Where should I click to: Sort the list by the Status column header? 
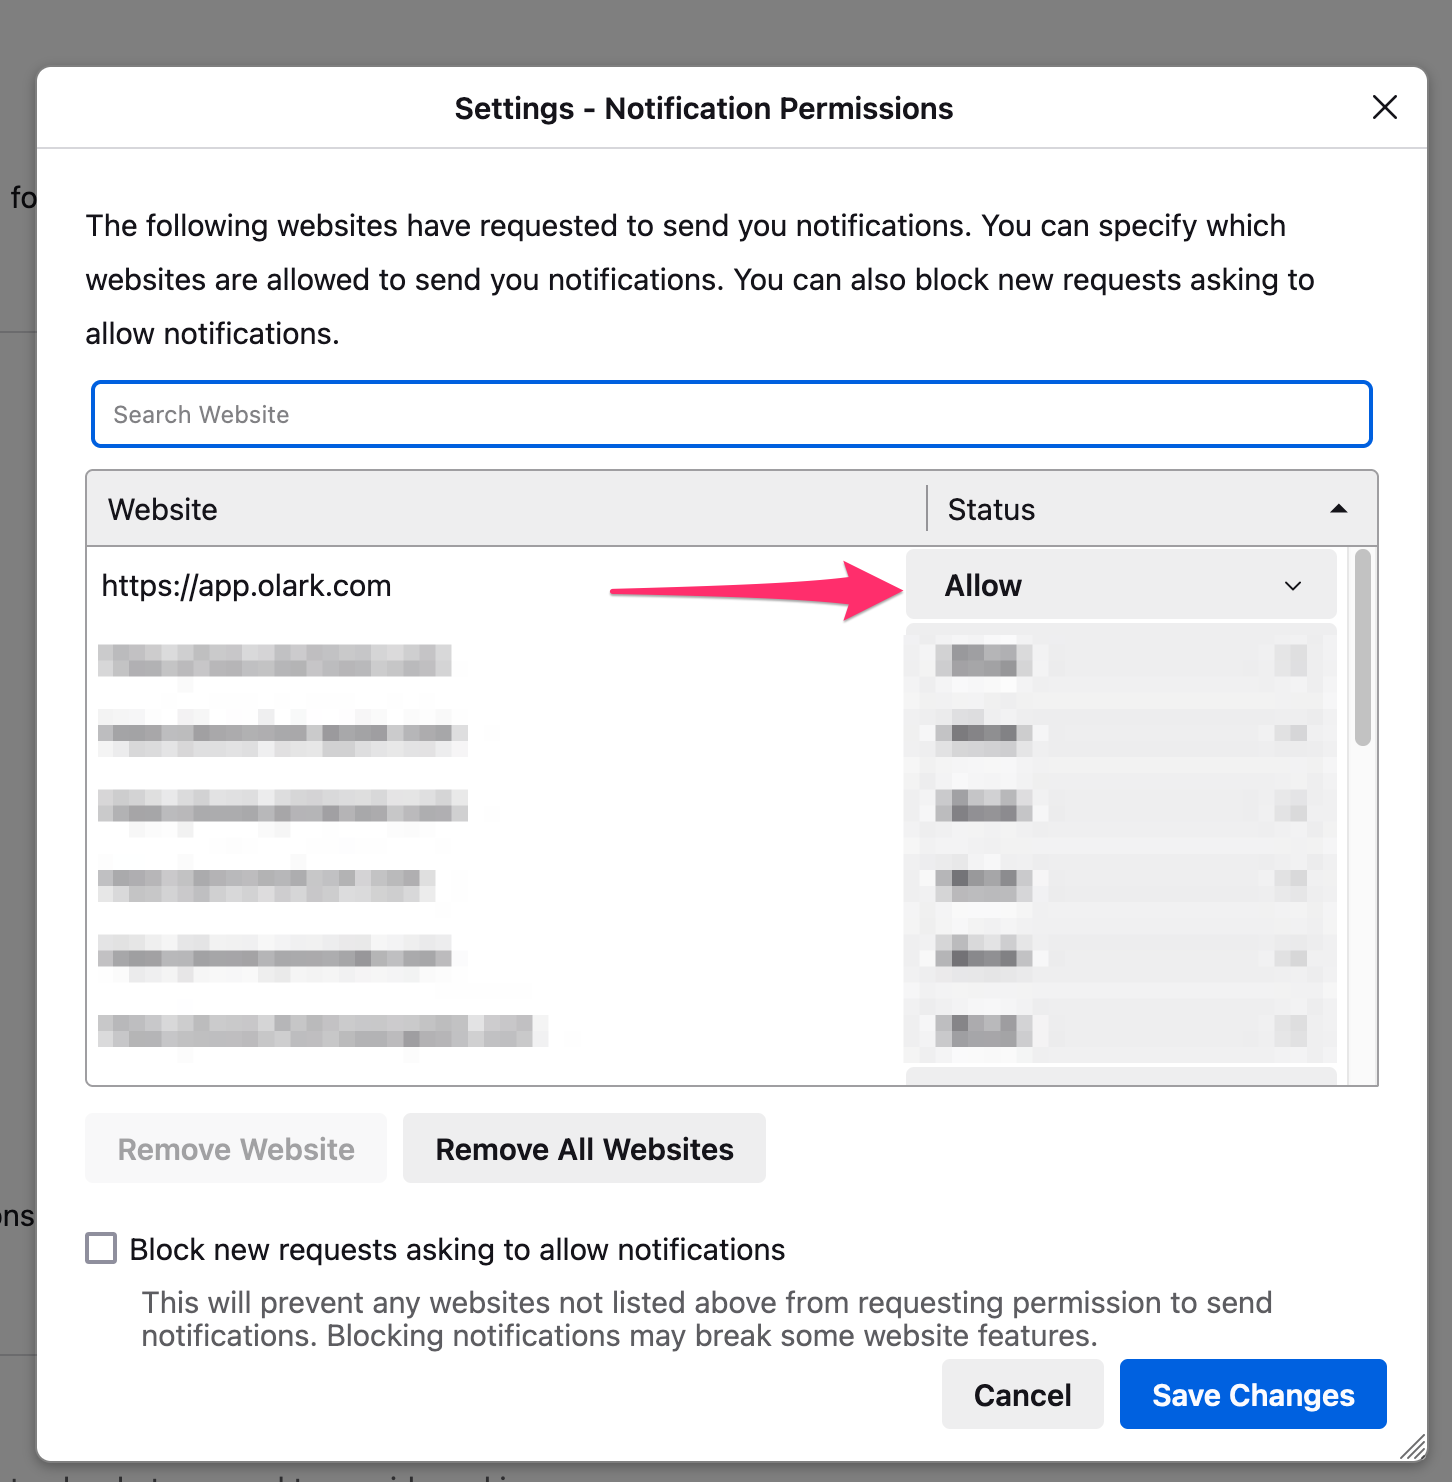[990, 509]
